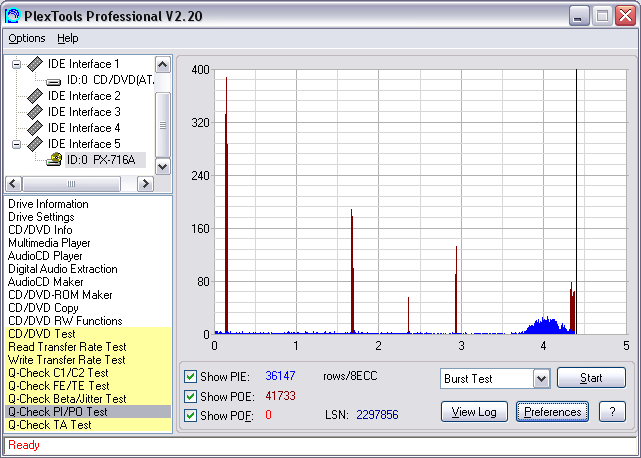The image size is (641, 458).
Task: Click the CD/DVD drive icon under Interface 1
Action: tap(54, 81)
